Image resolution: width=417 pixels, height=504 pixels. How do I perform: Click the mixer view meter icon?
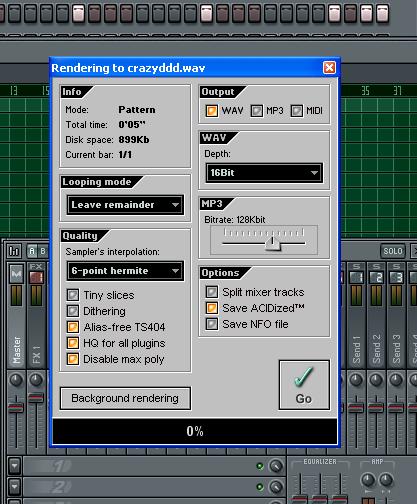point(14,251)
